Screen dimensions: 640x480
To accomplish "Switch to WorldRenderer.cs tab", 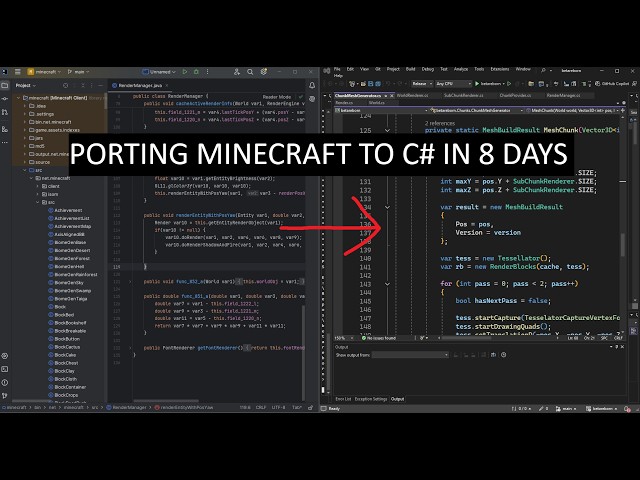I will tap(413, 96).
